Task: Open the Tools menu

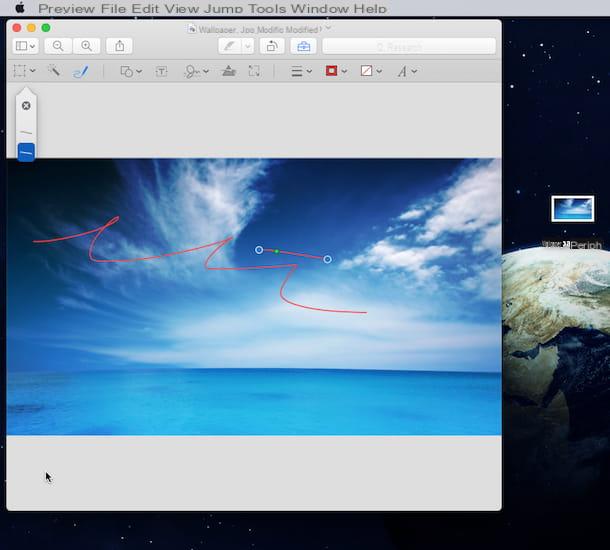Action: tap(267, 9)
